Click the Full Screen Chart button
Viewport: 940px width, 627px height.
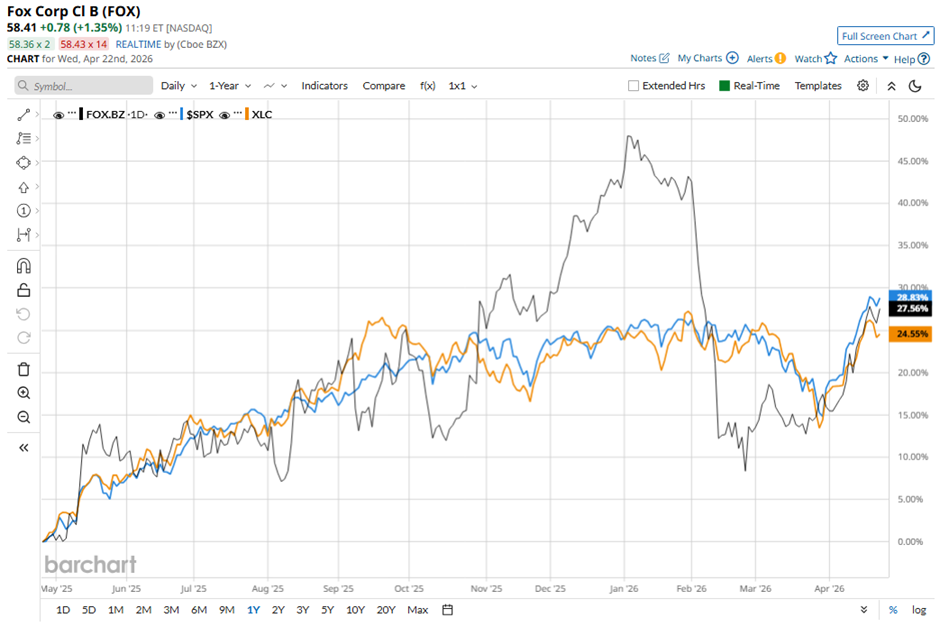click(886, 36)
